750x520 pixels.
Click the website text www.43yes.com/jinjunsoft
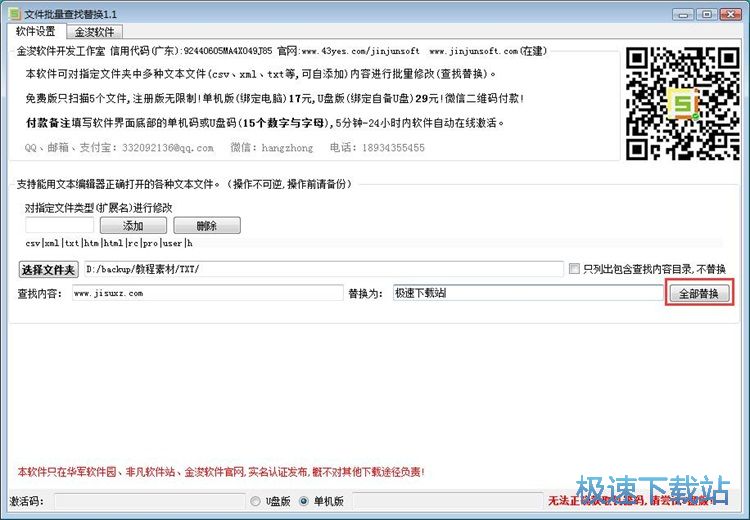click(361, 51)
